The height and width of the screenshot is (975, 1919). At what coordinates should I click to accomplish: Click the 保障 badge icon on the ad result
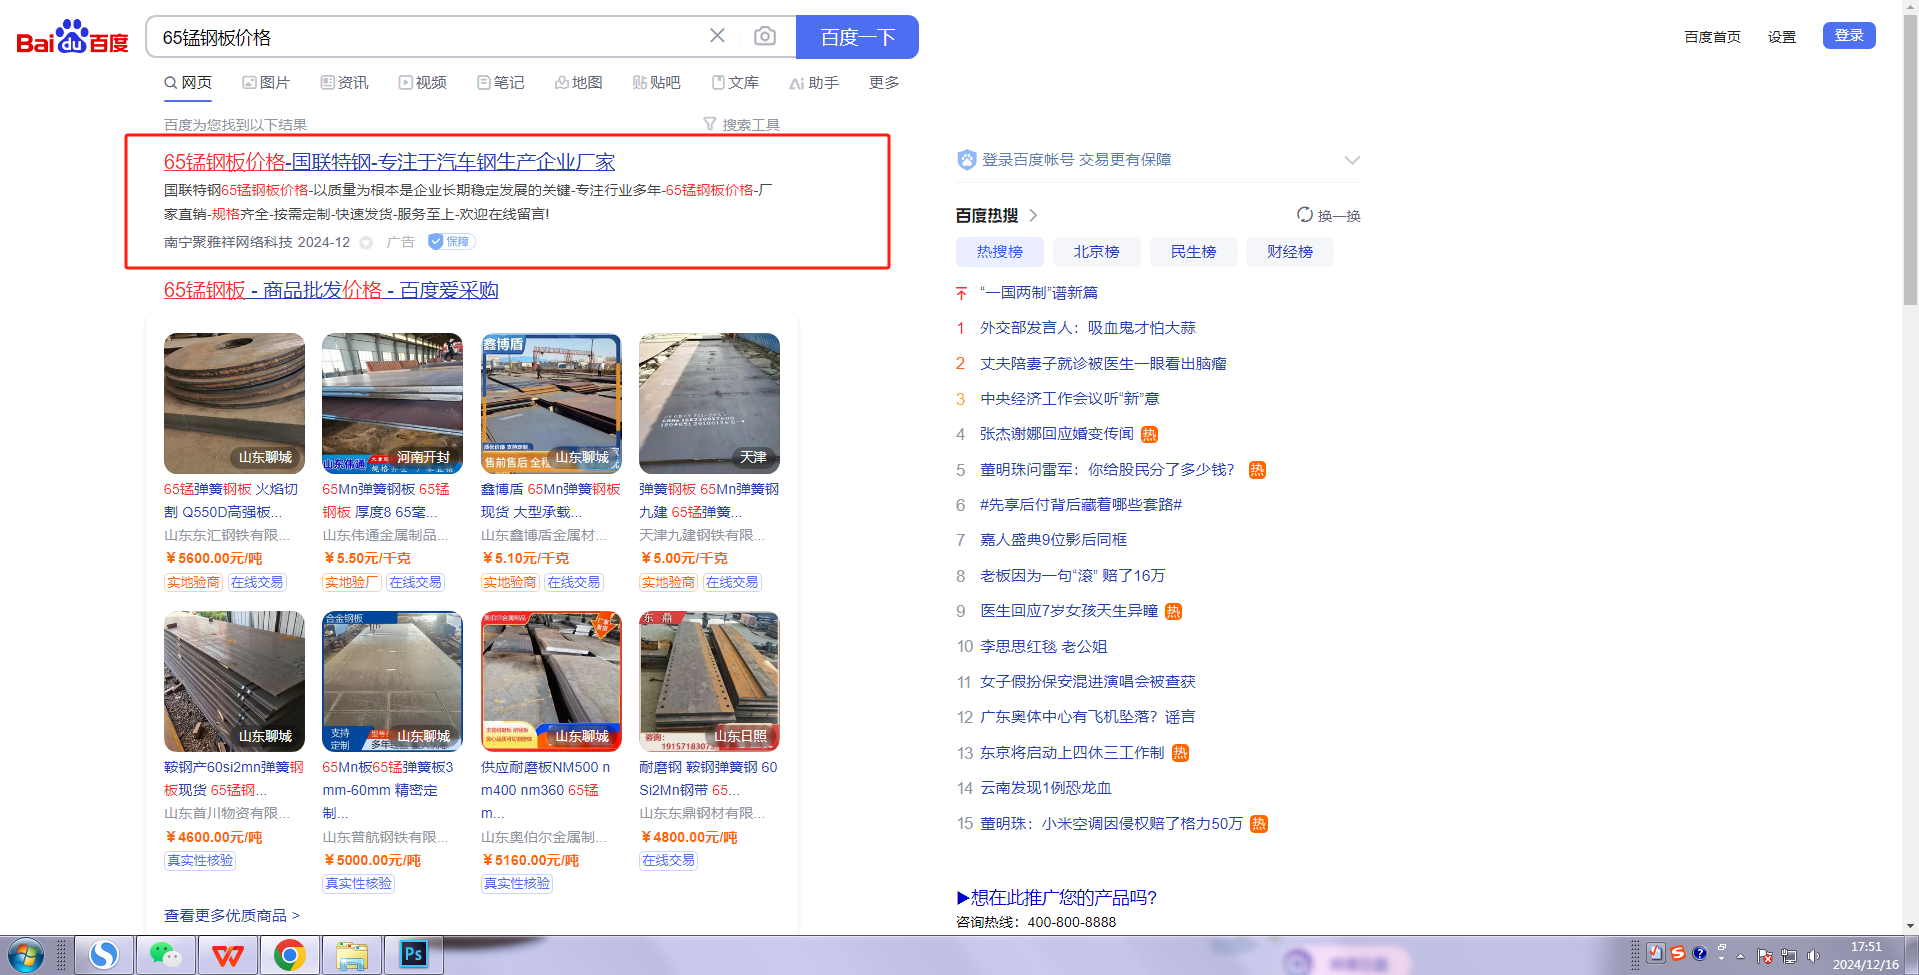point(451,242)
